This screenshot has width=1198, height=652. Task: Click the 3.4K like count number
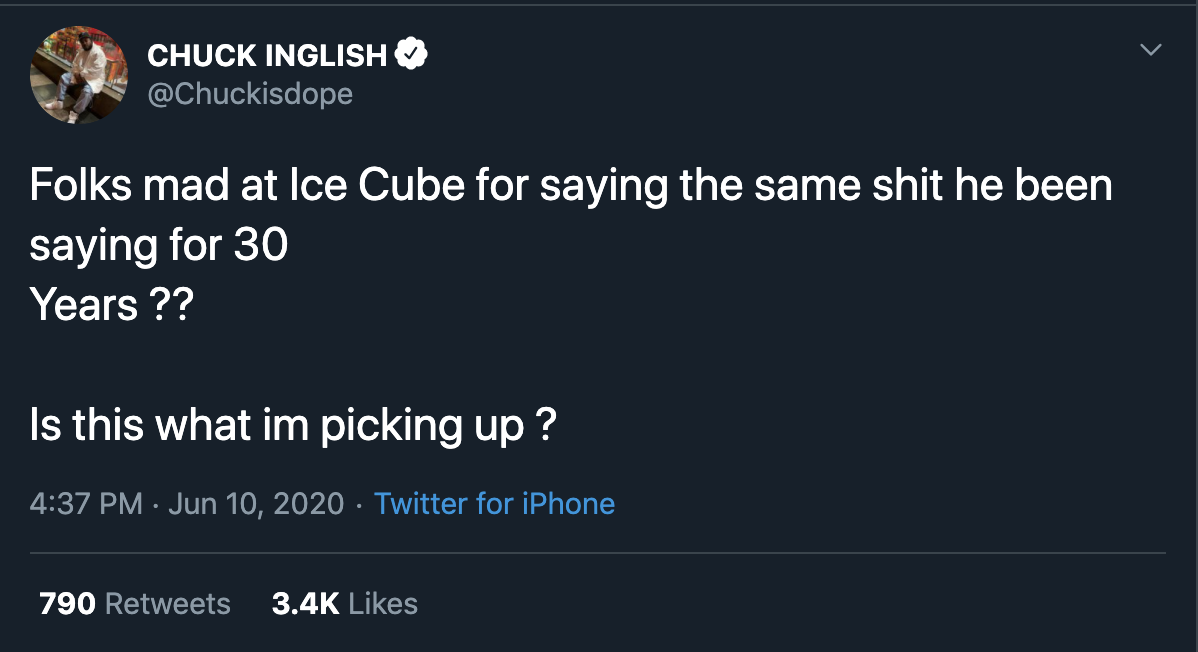pos(305,604)
